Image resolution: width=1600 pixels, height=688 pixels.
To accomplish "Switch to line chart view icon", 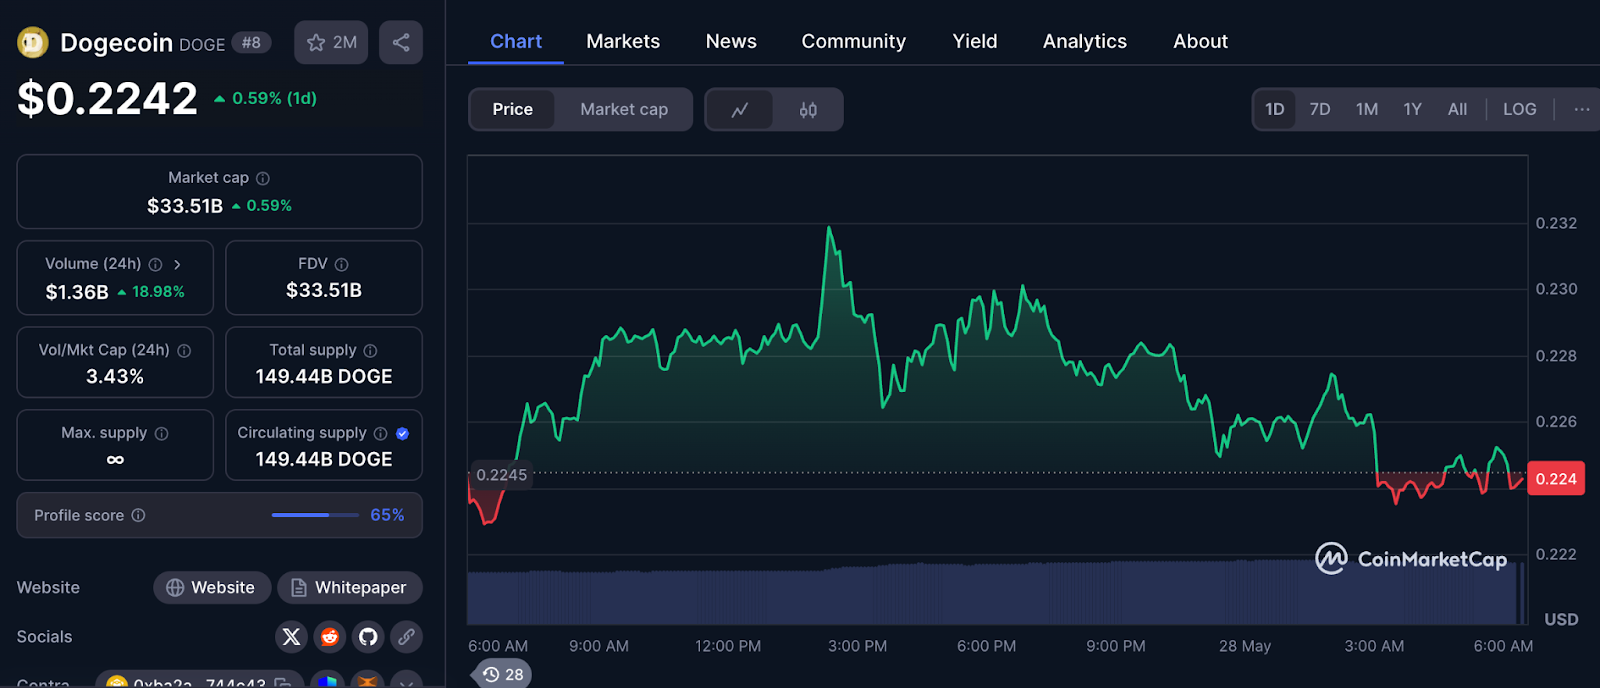I will [740, 109].
